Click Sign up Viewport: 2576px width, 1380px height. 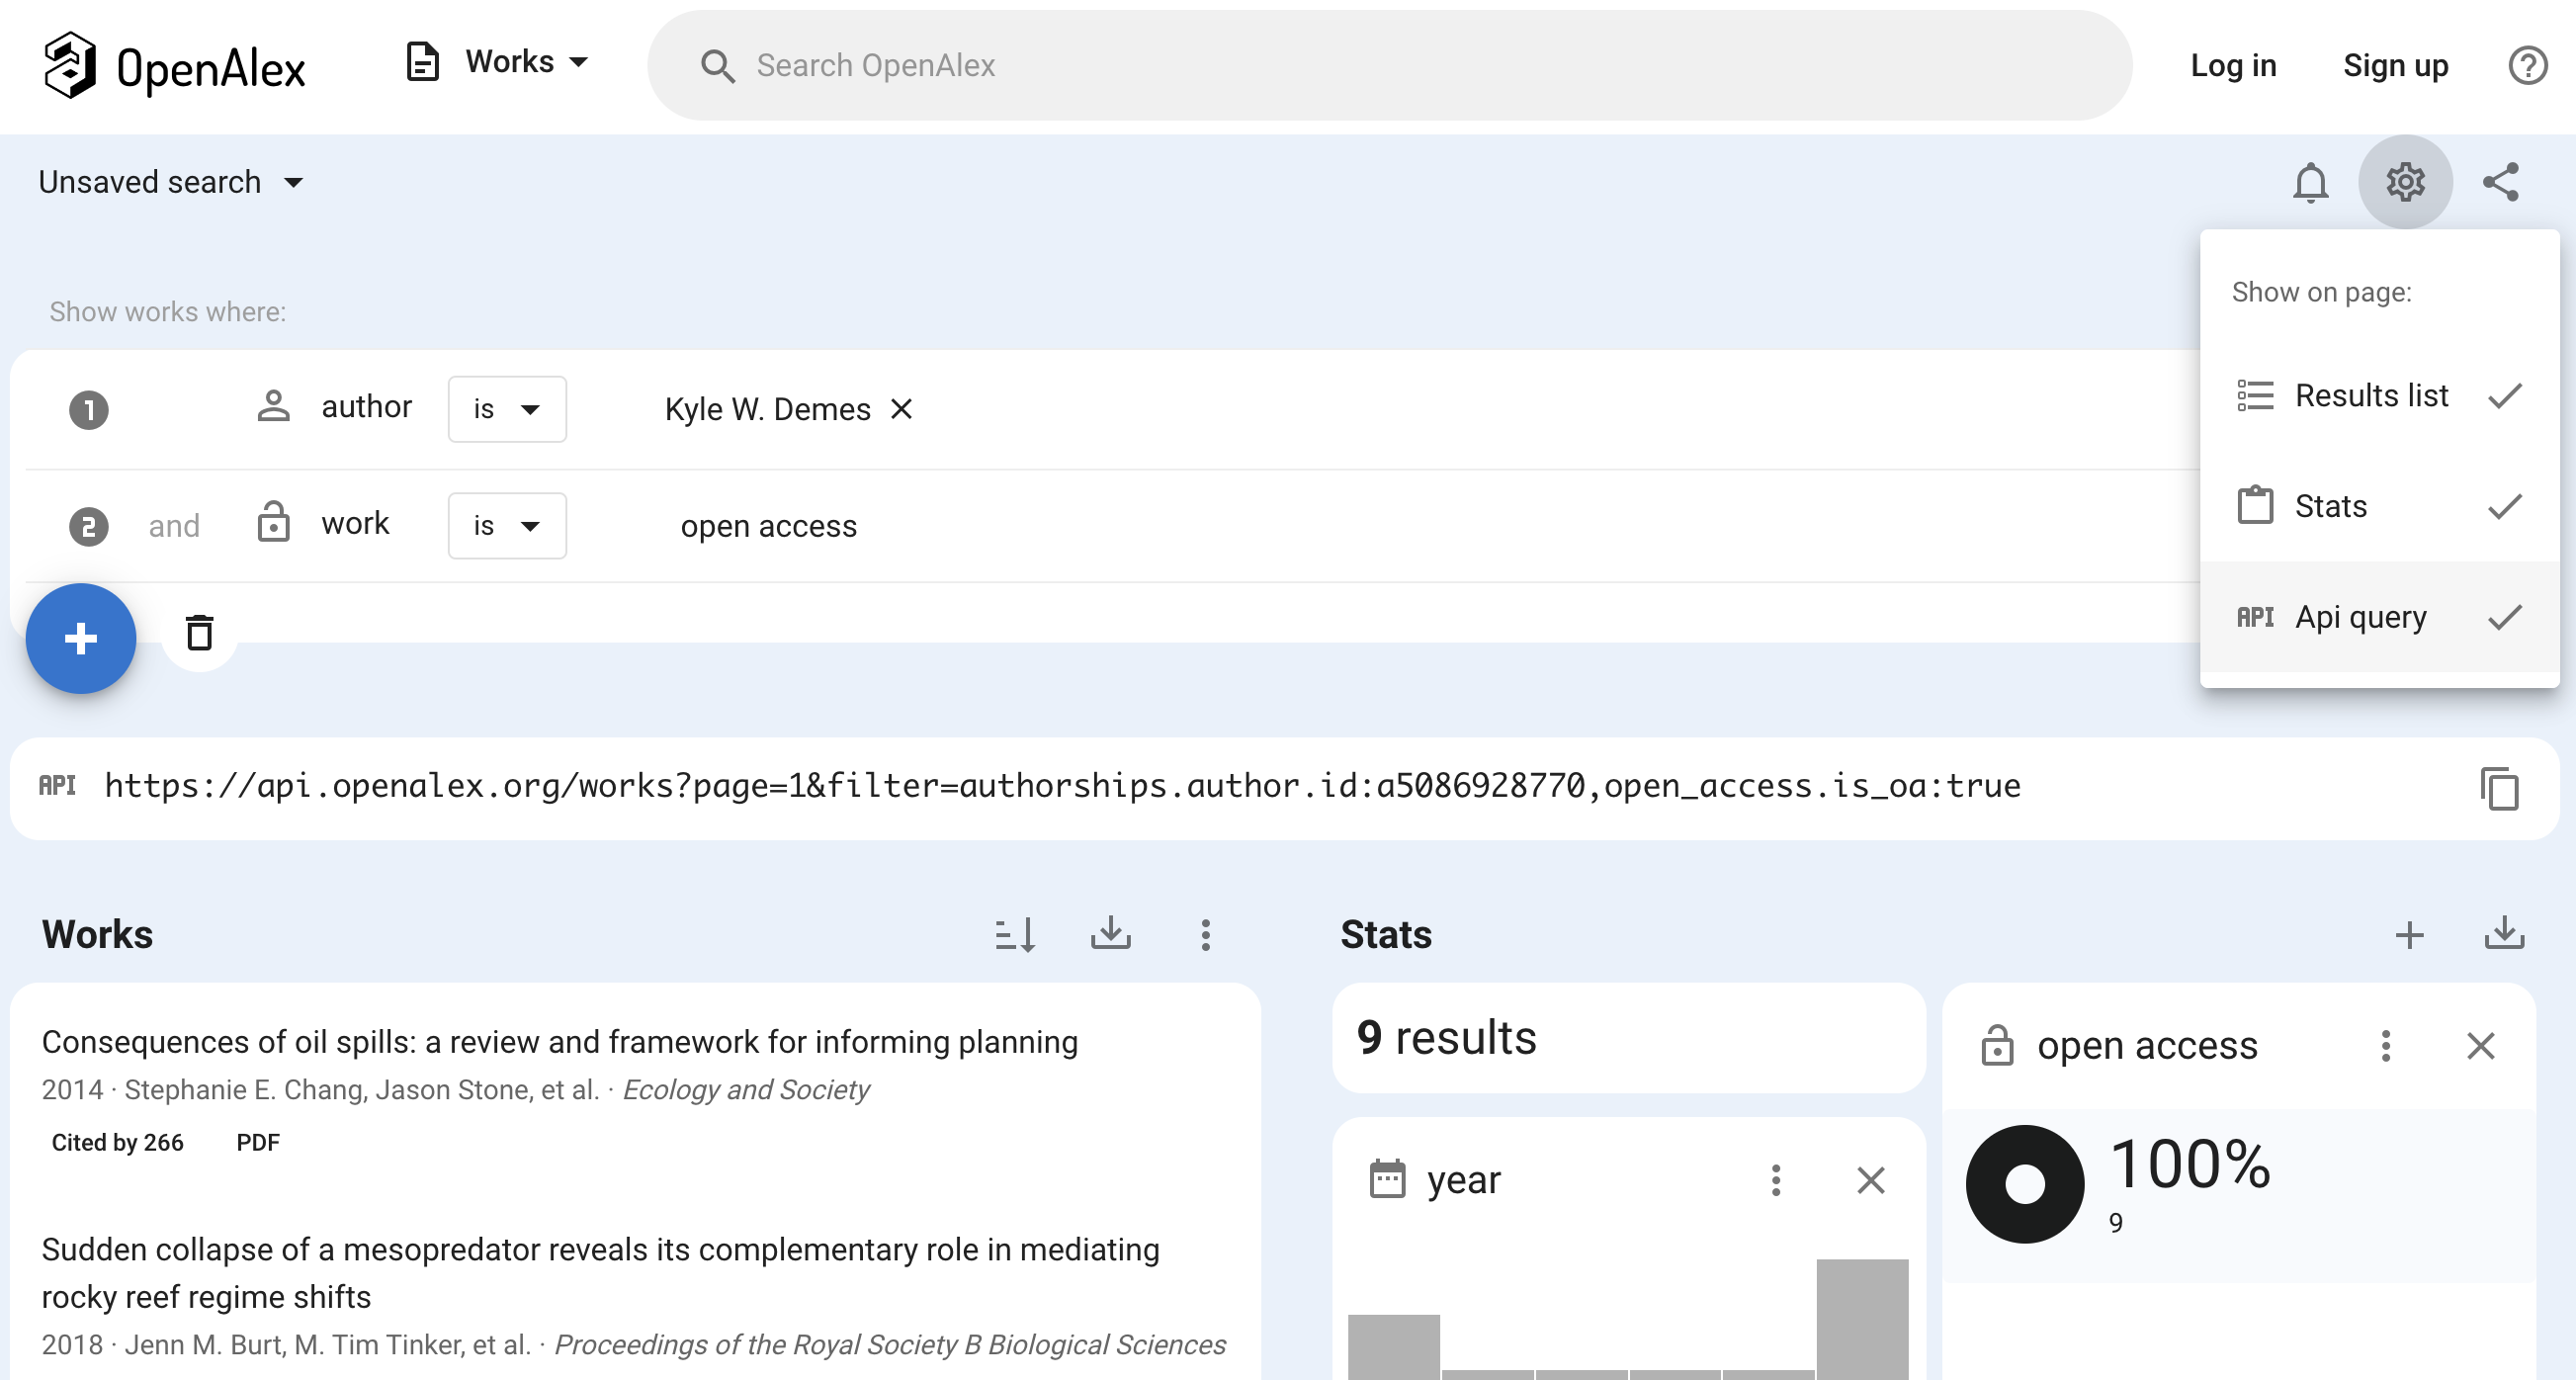coord(2395,66)
